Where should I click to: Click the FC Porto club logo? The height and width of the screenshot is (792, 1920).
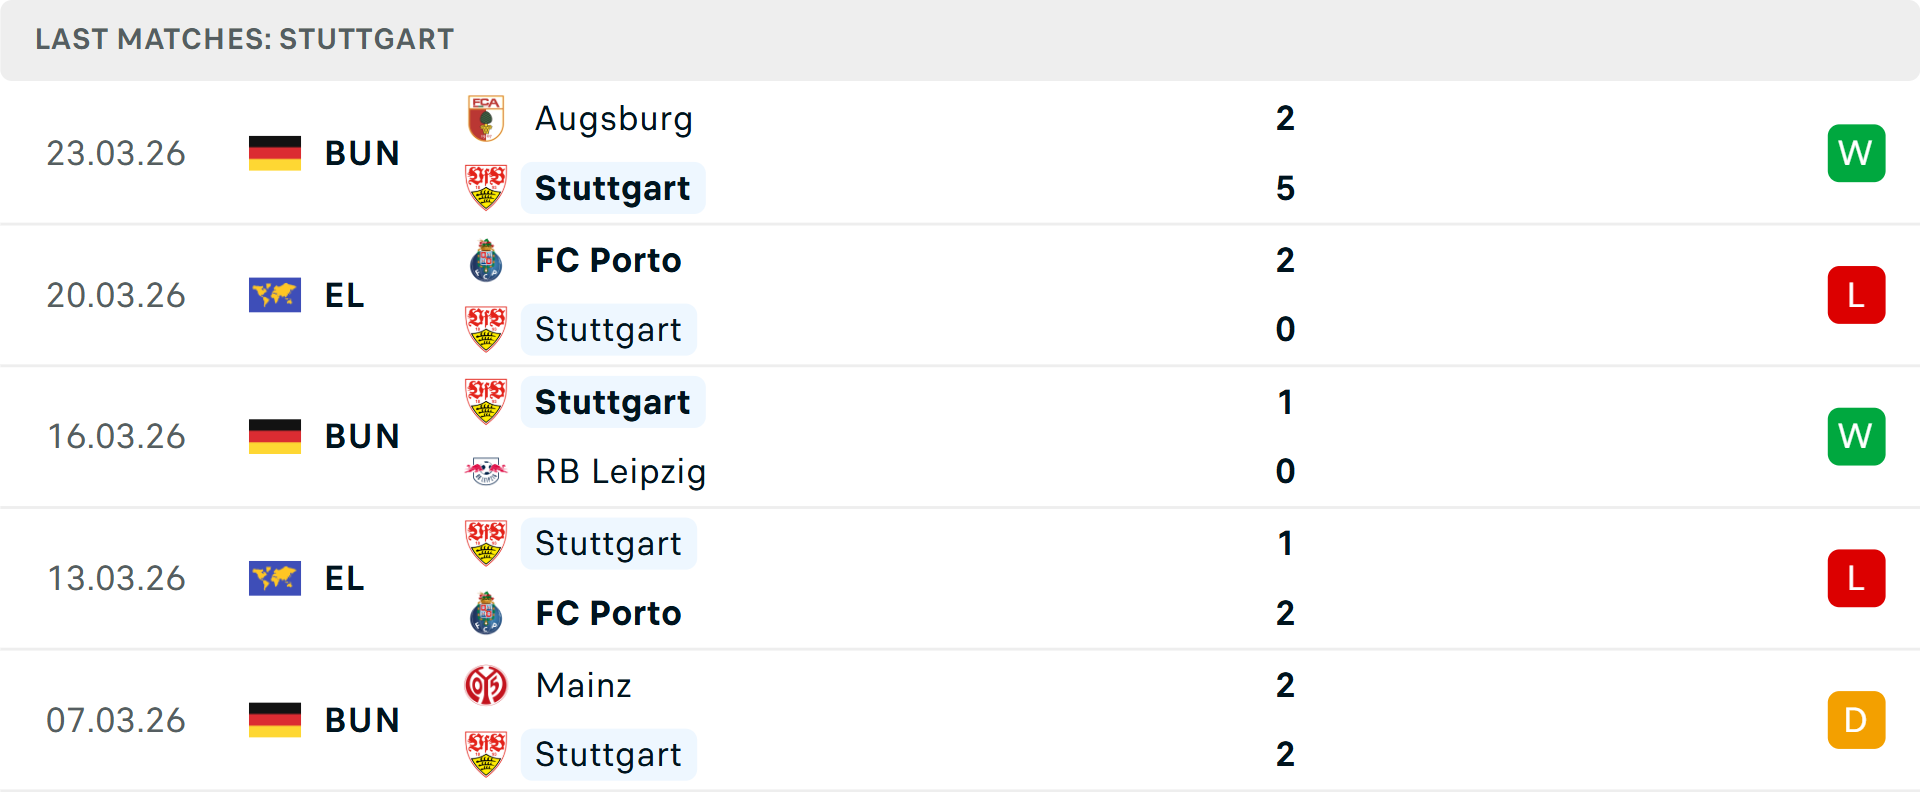pyautogui.click(x=486, y=260)
